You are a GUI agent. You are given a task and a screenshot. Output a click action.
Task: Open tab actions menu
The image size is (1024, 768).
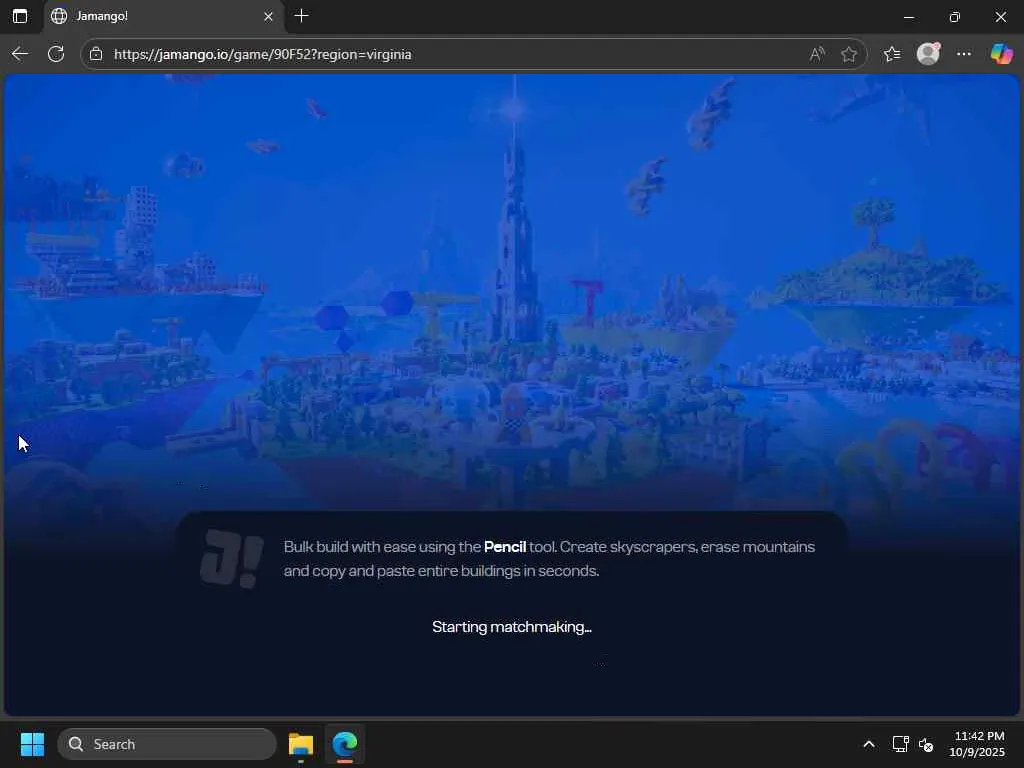[x=20, y=16]
